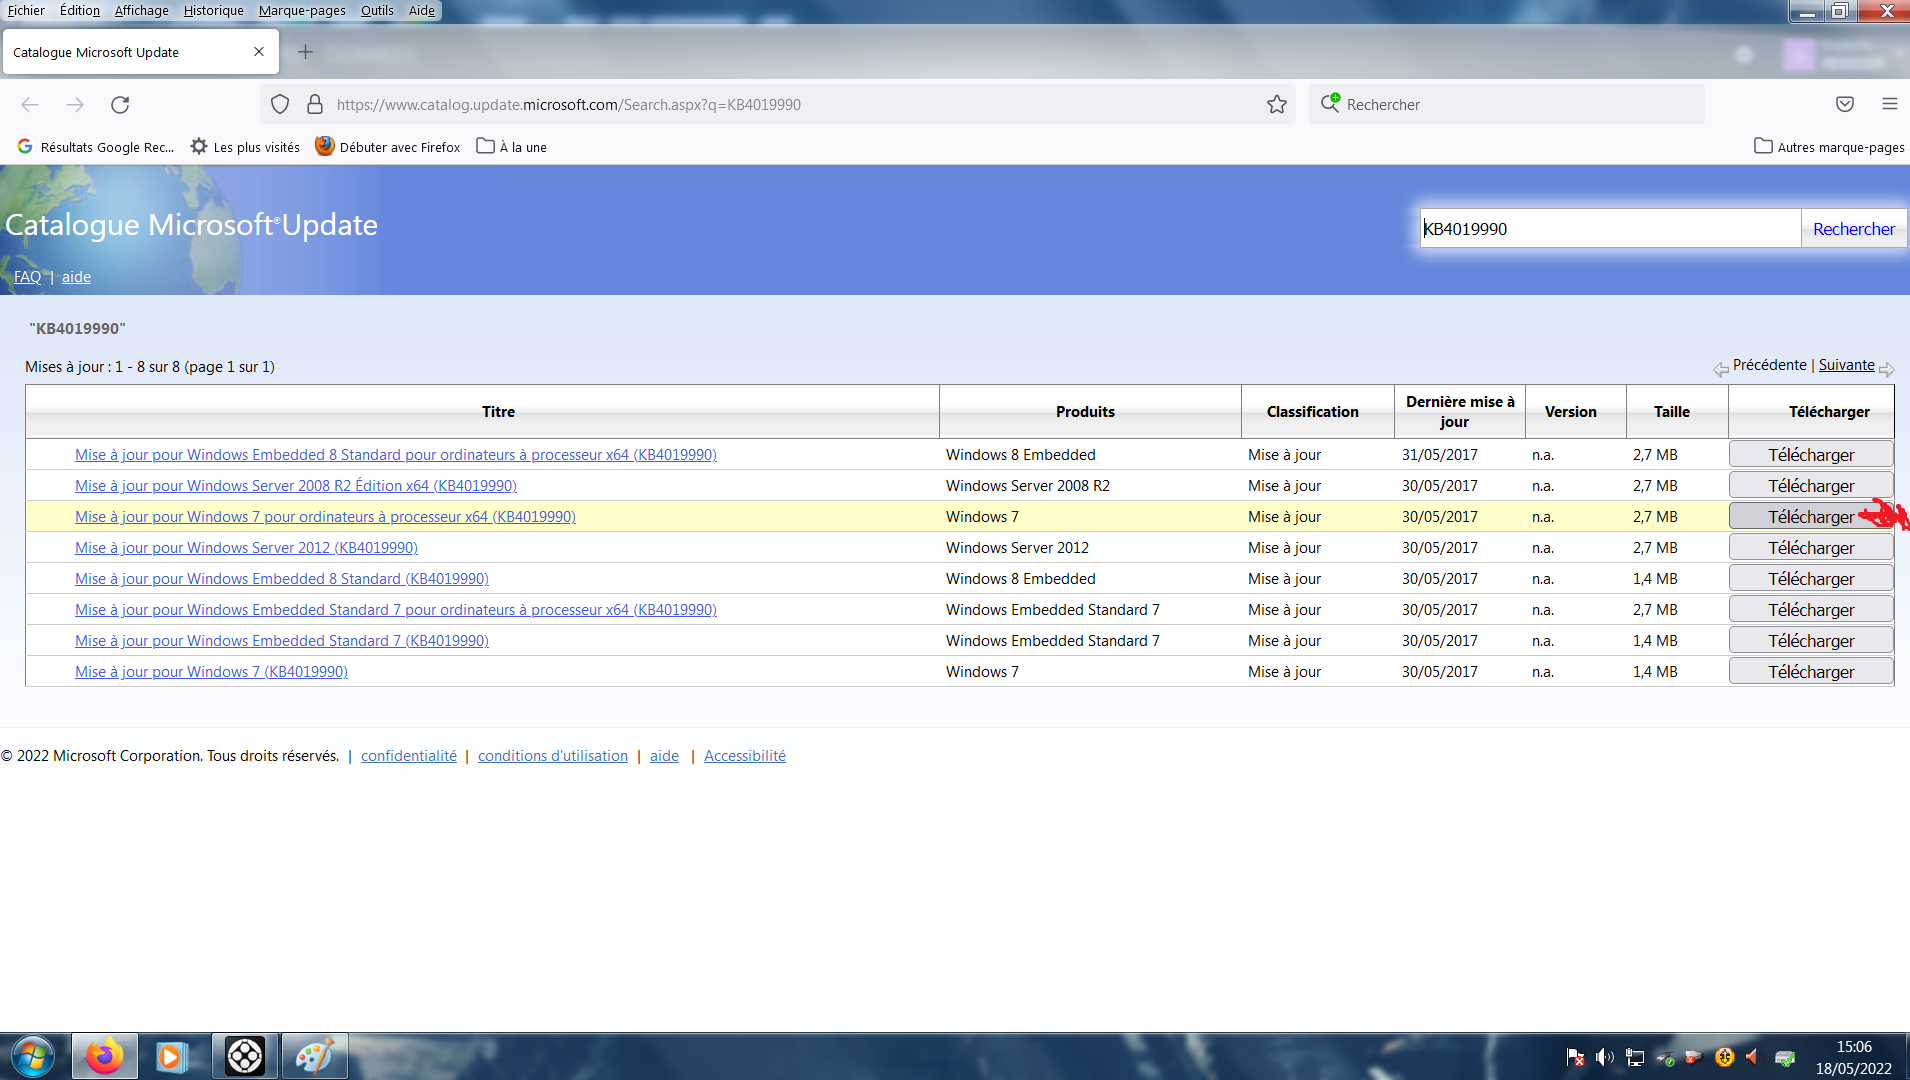Open a new tab with plus button
Image resolution: width=1910 pixels, height=1080 pixels.
(x=306, y=52)
